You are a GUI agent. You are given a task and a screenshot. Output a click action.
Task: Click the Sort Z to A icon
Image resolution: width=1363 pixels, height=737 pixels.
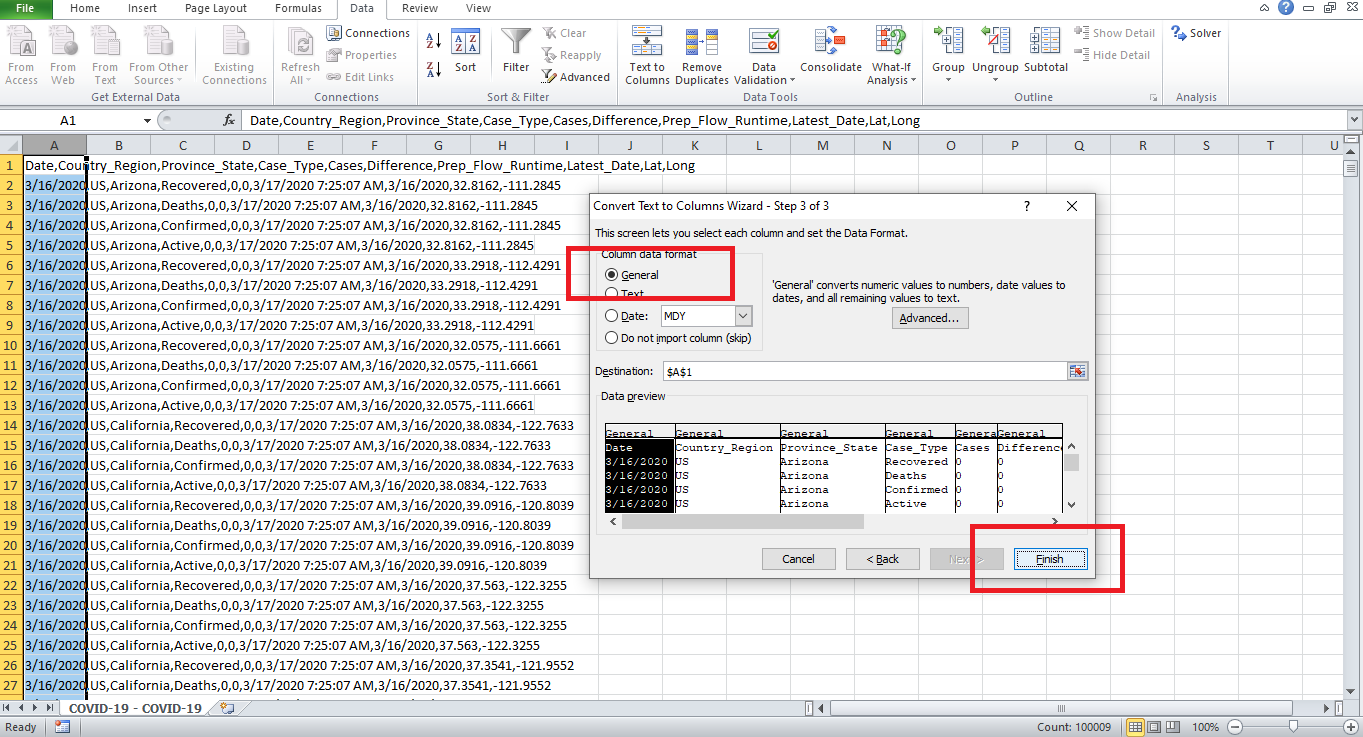click(x=434, y=69)
